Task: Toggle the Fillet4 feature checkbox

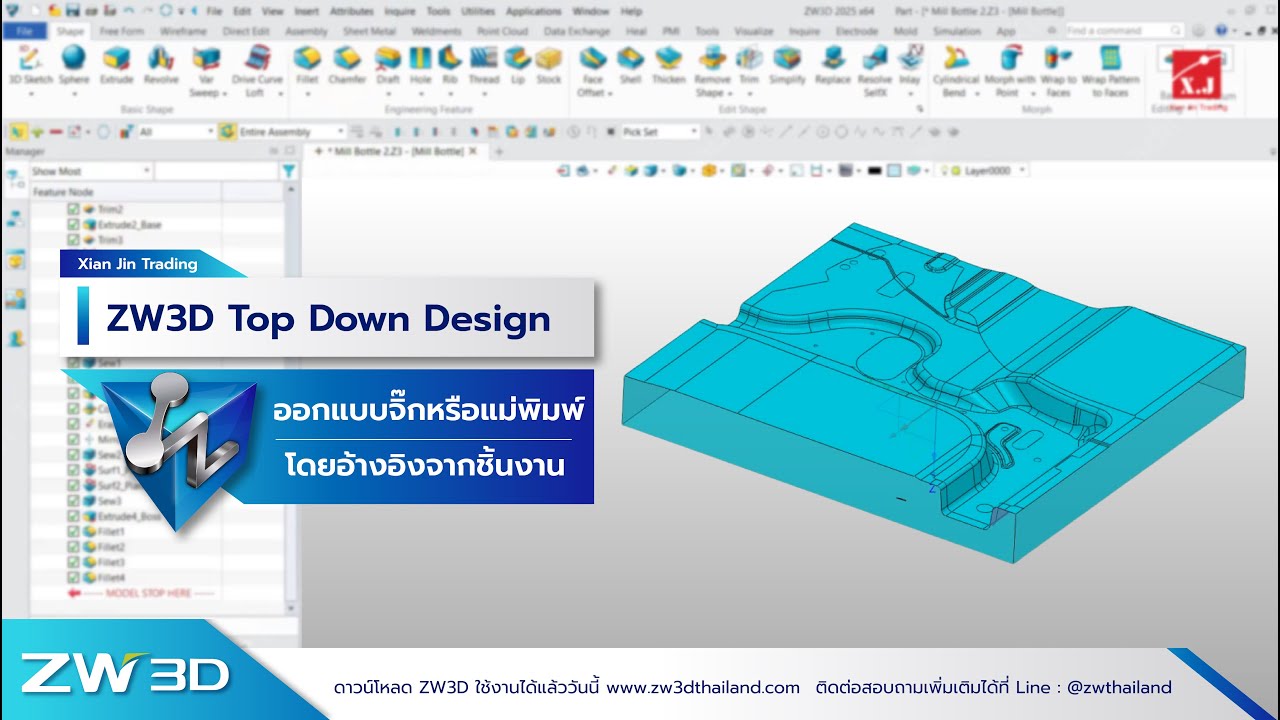Action: click(73, 578)
